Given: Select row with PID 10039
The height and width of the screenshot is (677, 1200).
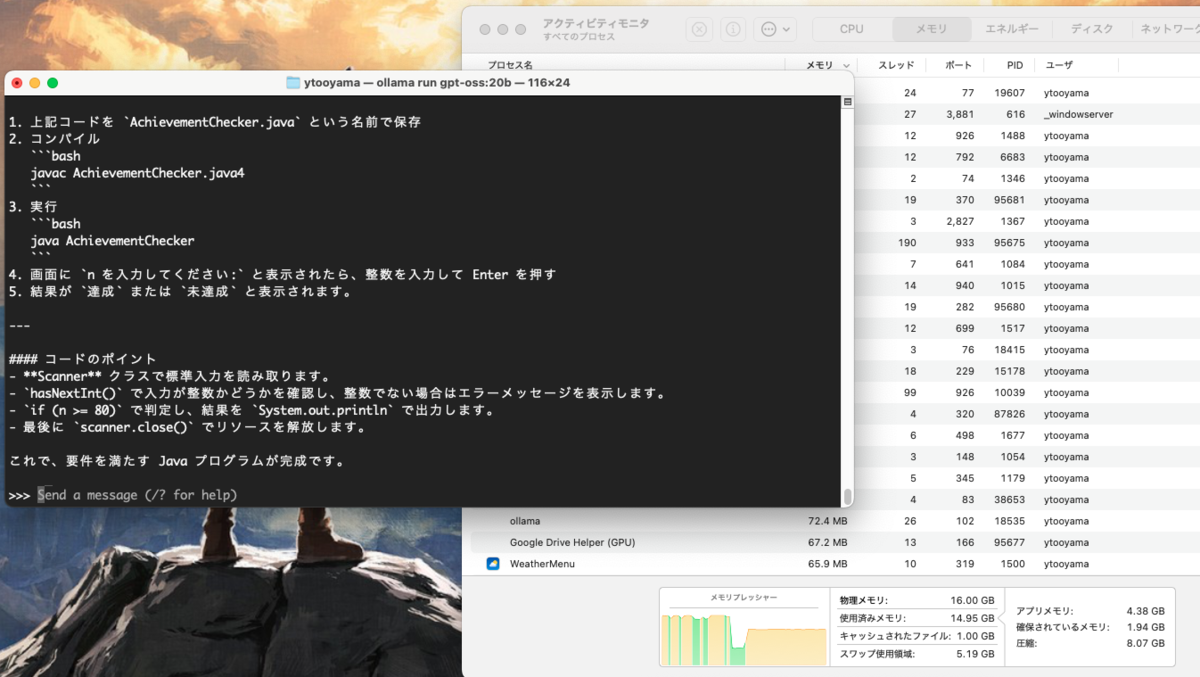Looking at the screenshot, I should click(1025, 393).
